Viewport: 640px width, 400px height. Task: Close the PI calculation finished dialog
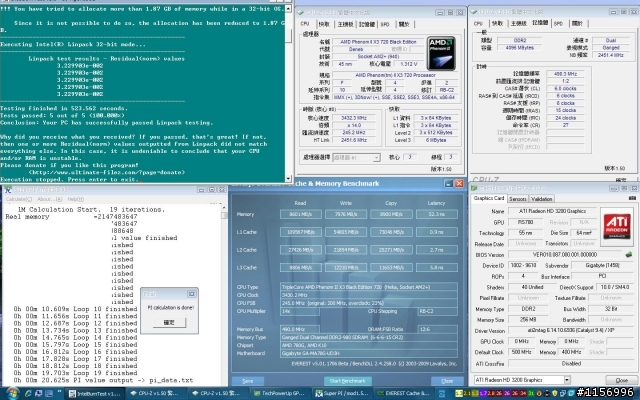click(191, 294)
